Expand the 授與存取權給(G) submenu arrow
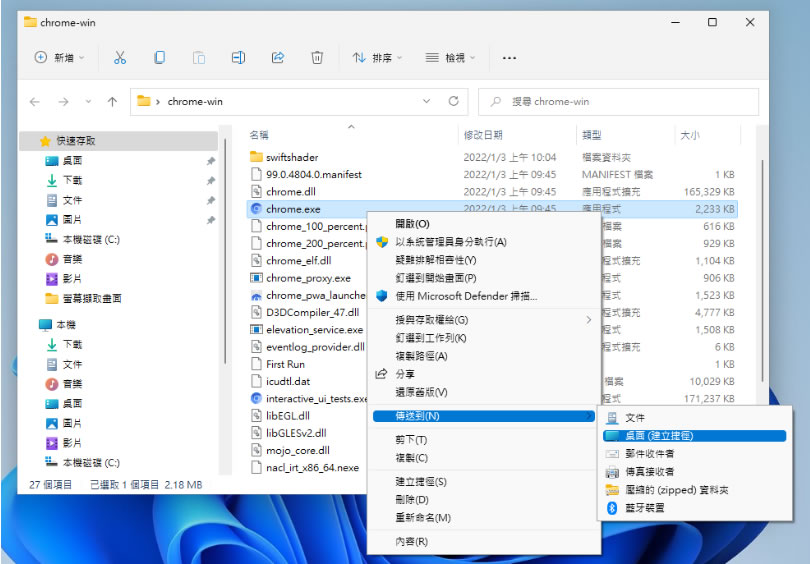Screen dimensions: 810x564 coord(588,320)
